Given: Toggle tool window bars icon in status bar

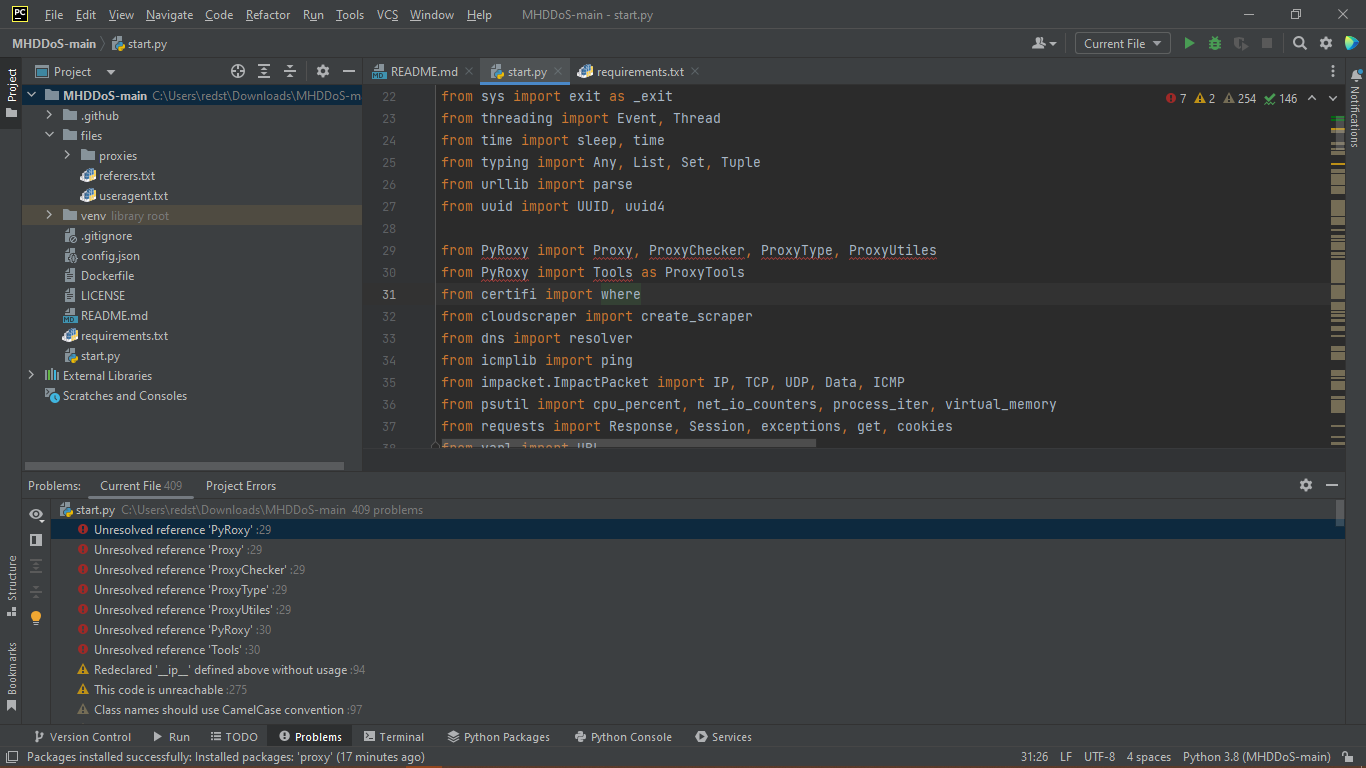Looking at the screenshot, I should pyautogui.click(x=11, y=757).
